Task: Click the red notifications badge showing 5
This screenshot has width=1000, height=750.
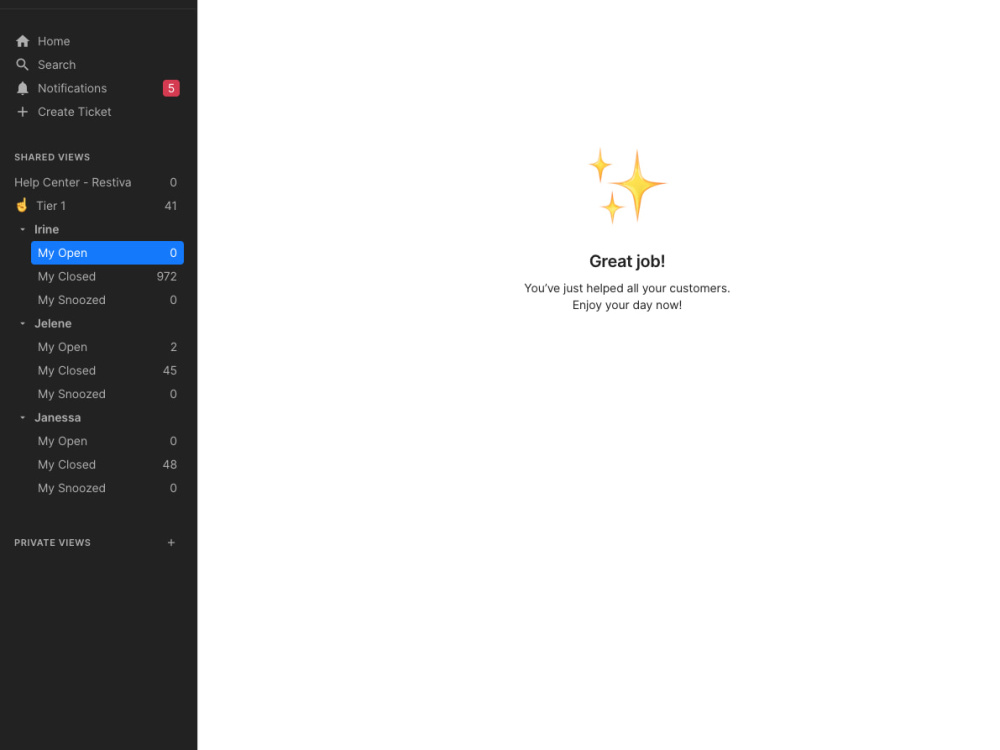Action: (171, 88)
